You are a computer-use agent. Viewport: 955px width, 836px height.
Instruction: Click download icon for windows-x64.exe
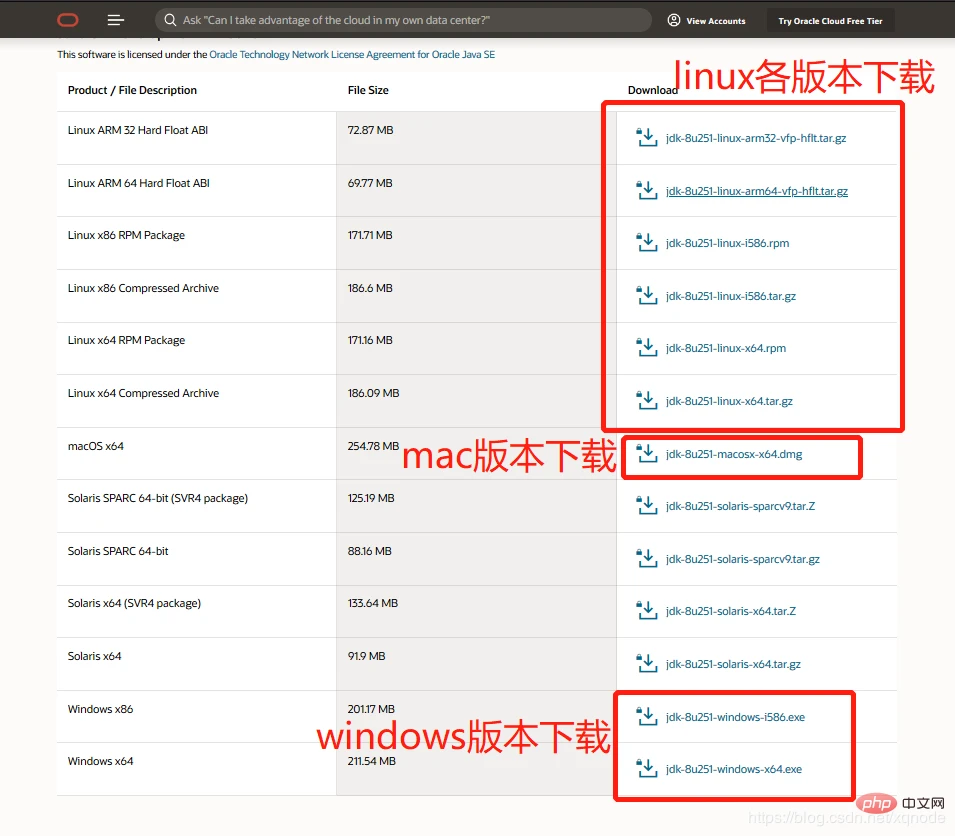646,769
